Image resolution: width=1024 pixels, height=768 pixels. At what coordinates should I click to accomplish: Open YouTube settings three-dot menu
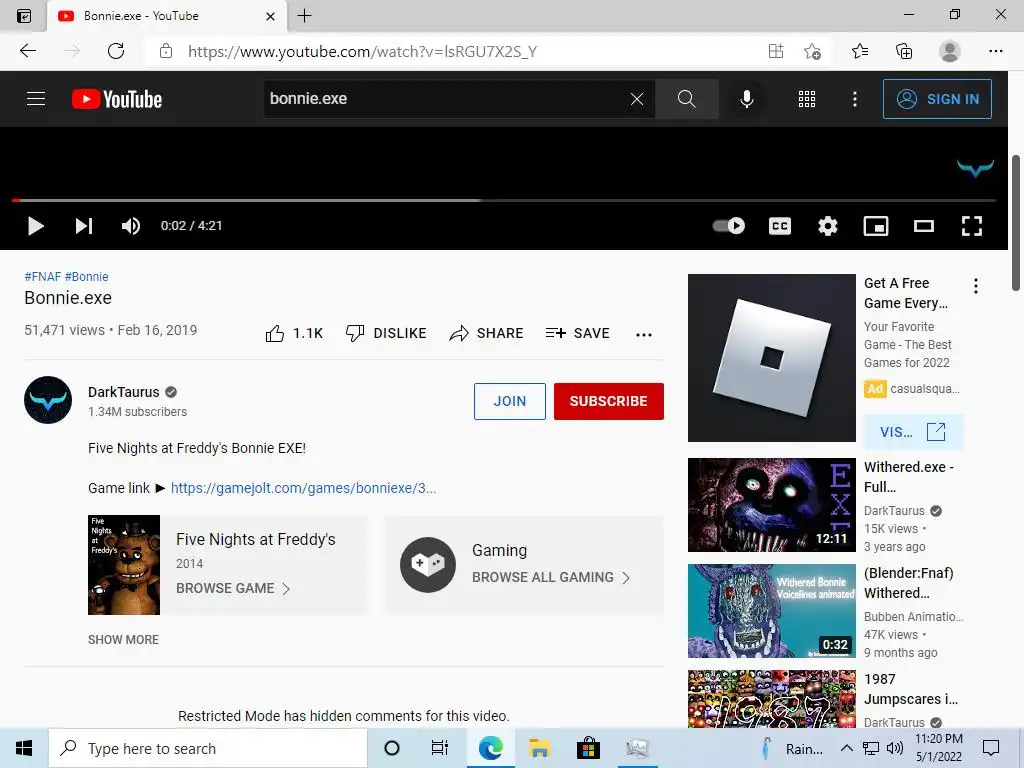tap(855, 99)
